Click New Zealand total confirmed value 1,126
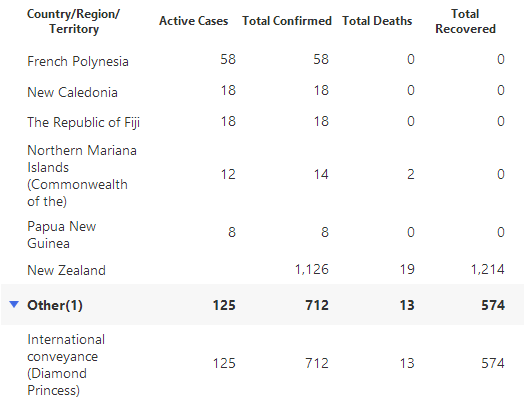524x419 pixels. click(x=312, y=269)
